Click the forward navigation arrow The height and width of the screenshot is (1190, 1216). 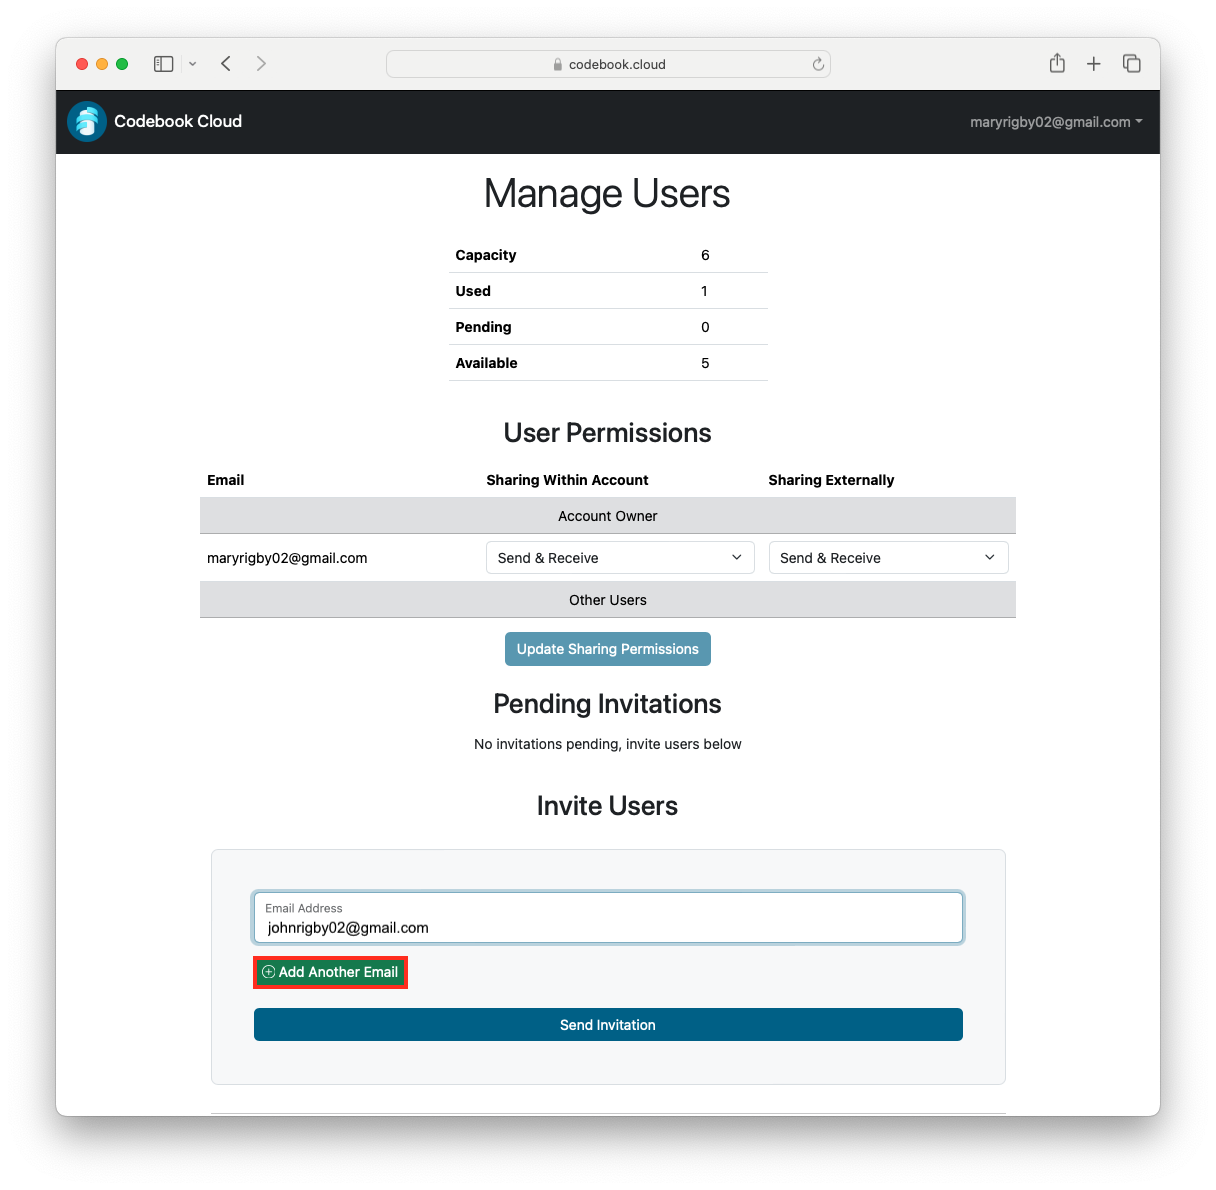coord(261,63)
